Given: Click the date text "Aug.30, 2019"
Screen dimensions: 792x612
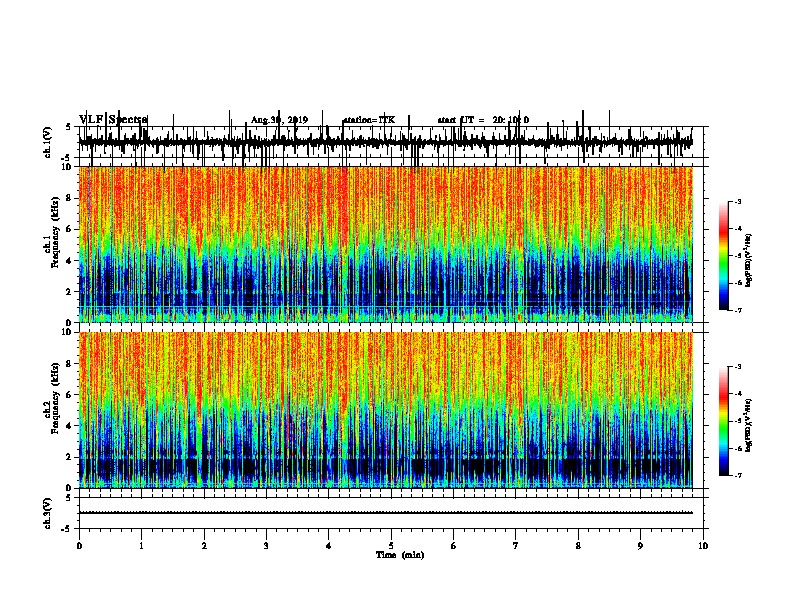Looking at the screenshot, I should click(x=279, y=120).
